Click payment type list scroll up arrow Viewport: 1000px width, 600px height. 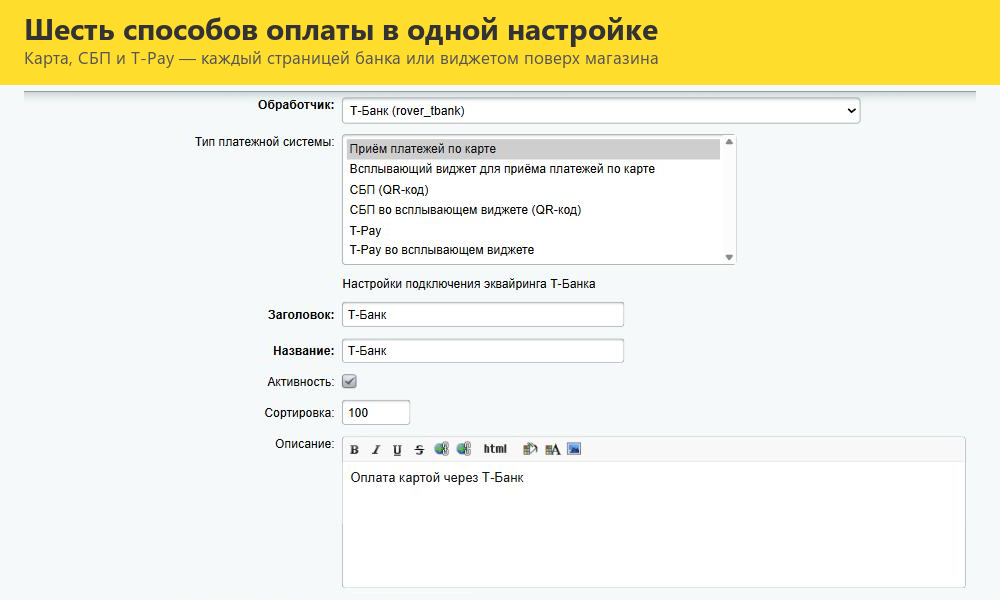click(729, 142)
